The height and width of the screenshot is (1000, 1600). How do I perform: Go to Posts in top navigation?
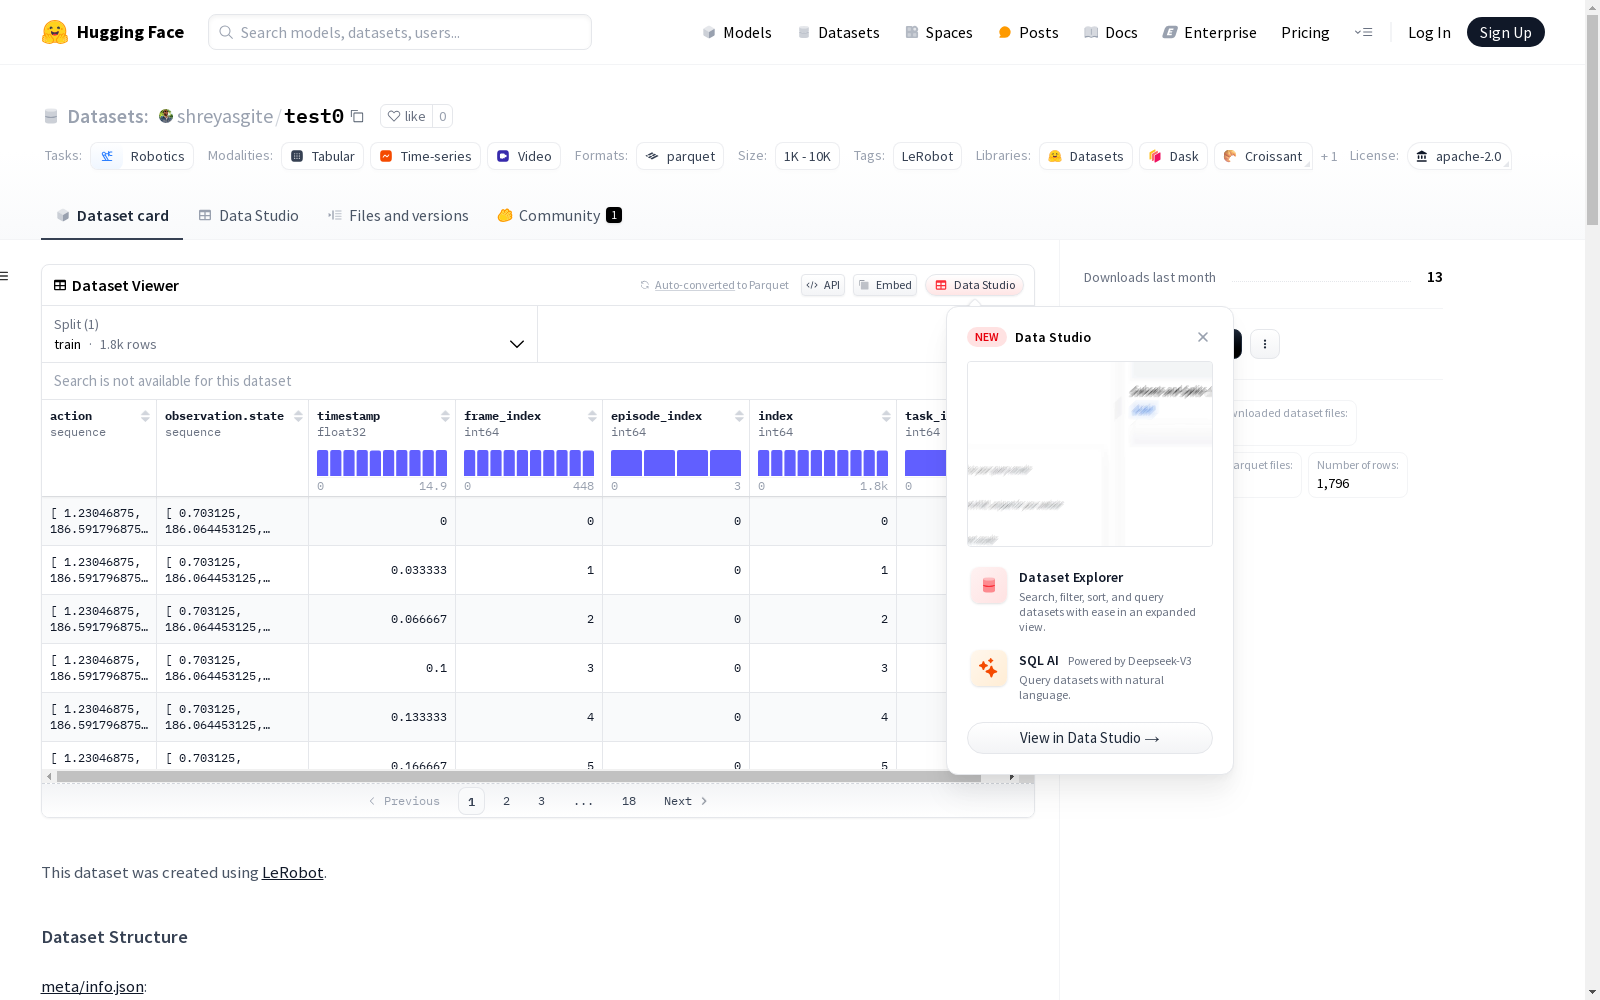[1028, 32]
